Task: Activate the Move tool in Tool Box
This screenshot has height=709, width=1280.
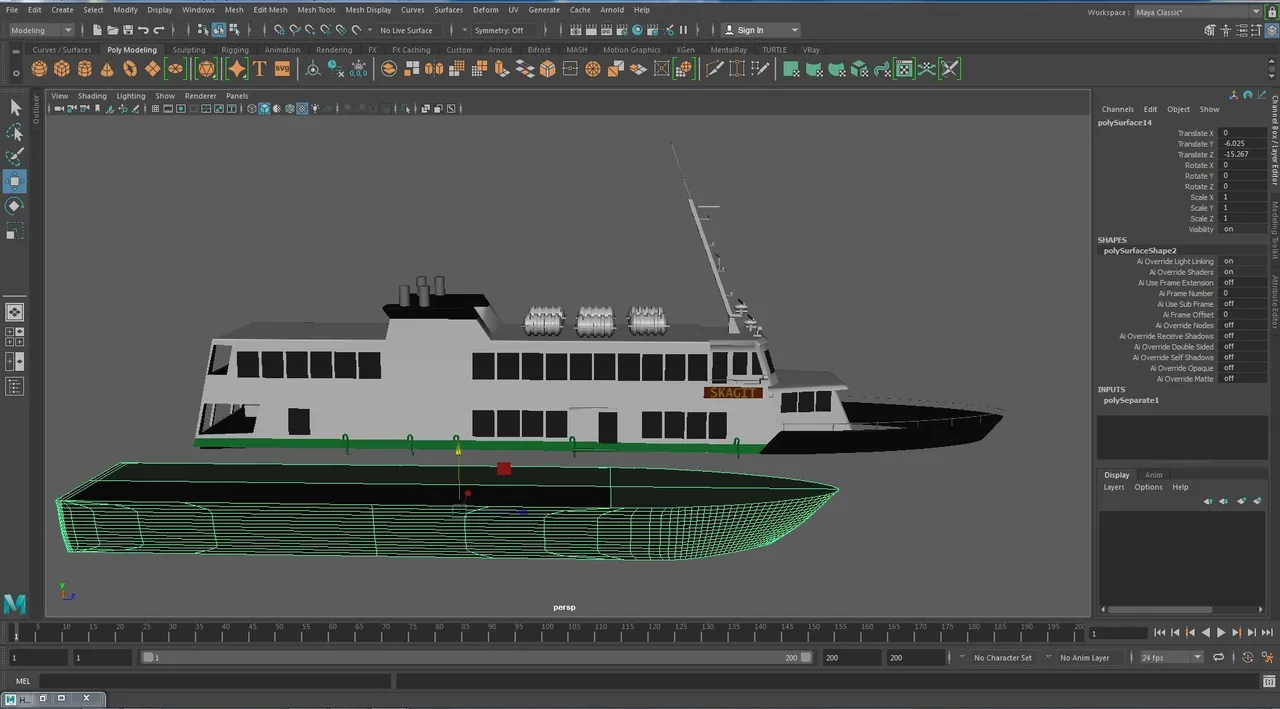Action: click(15, 181)
